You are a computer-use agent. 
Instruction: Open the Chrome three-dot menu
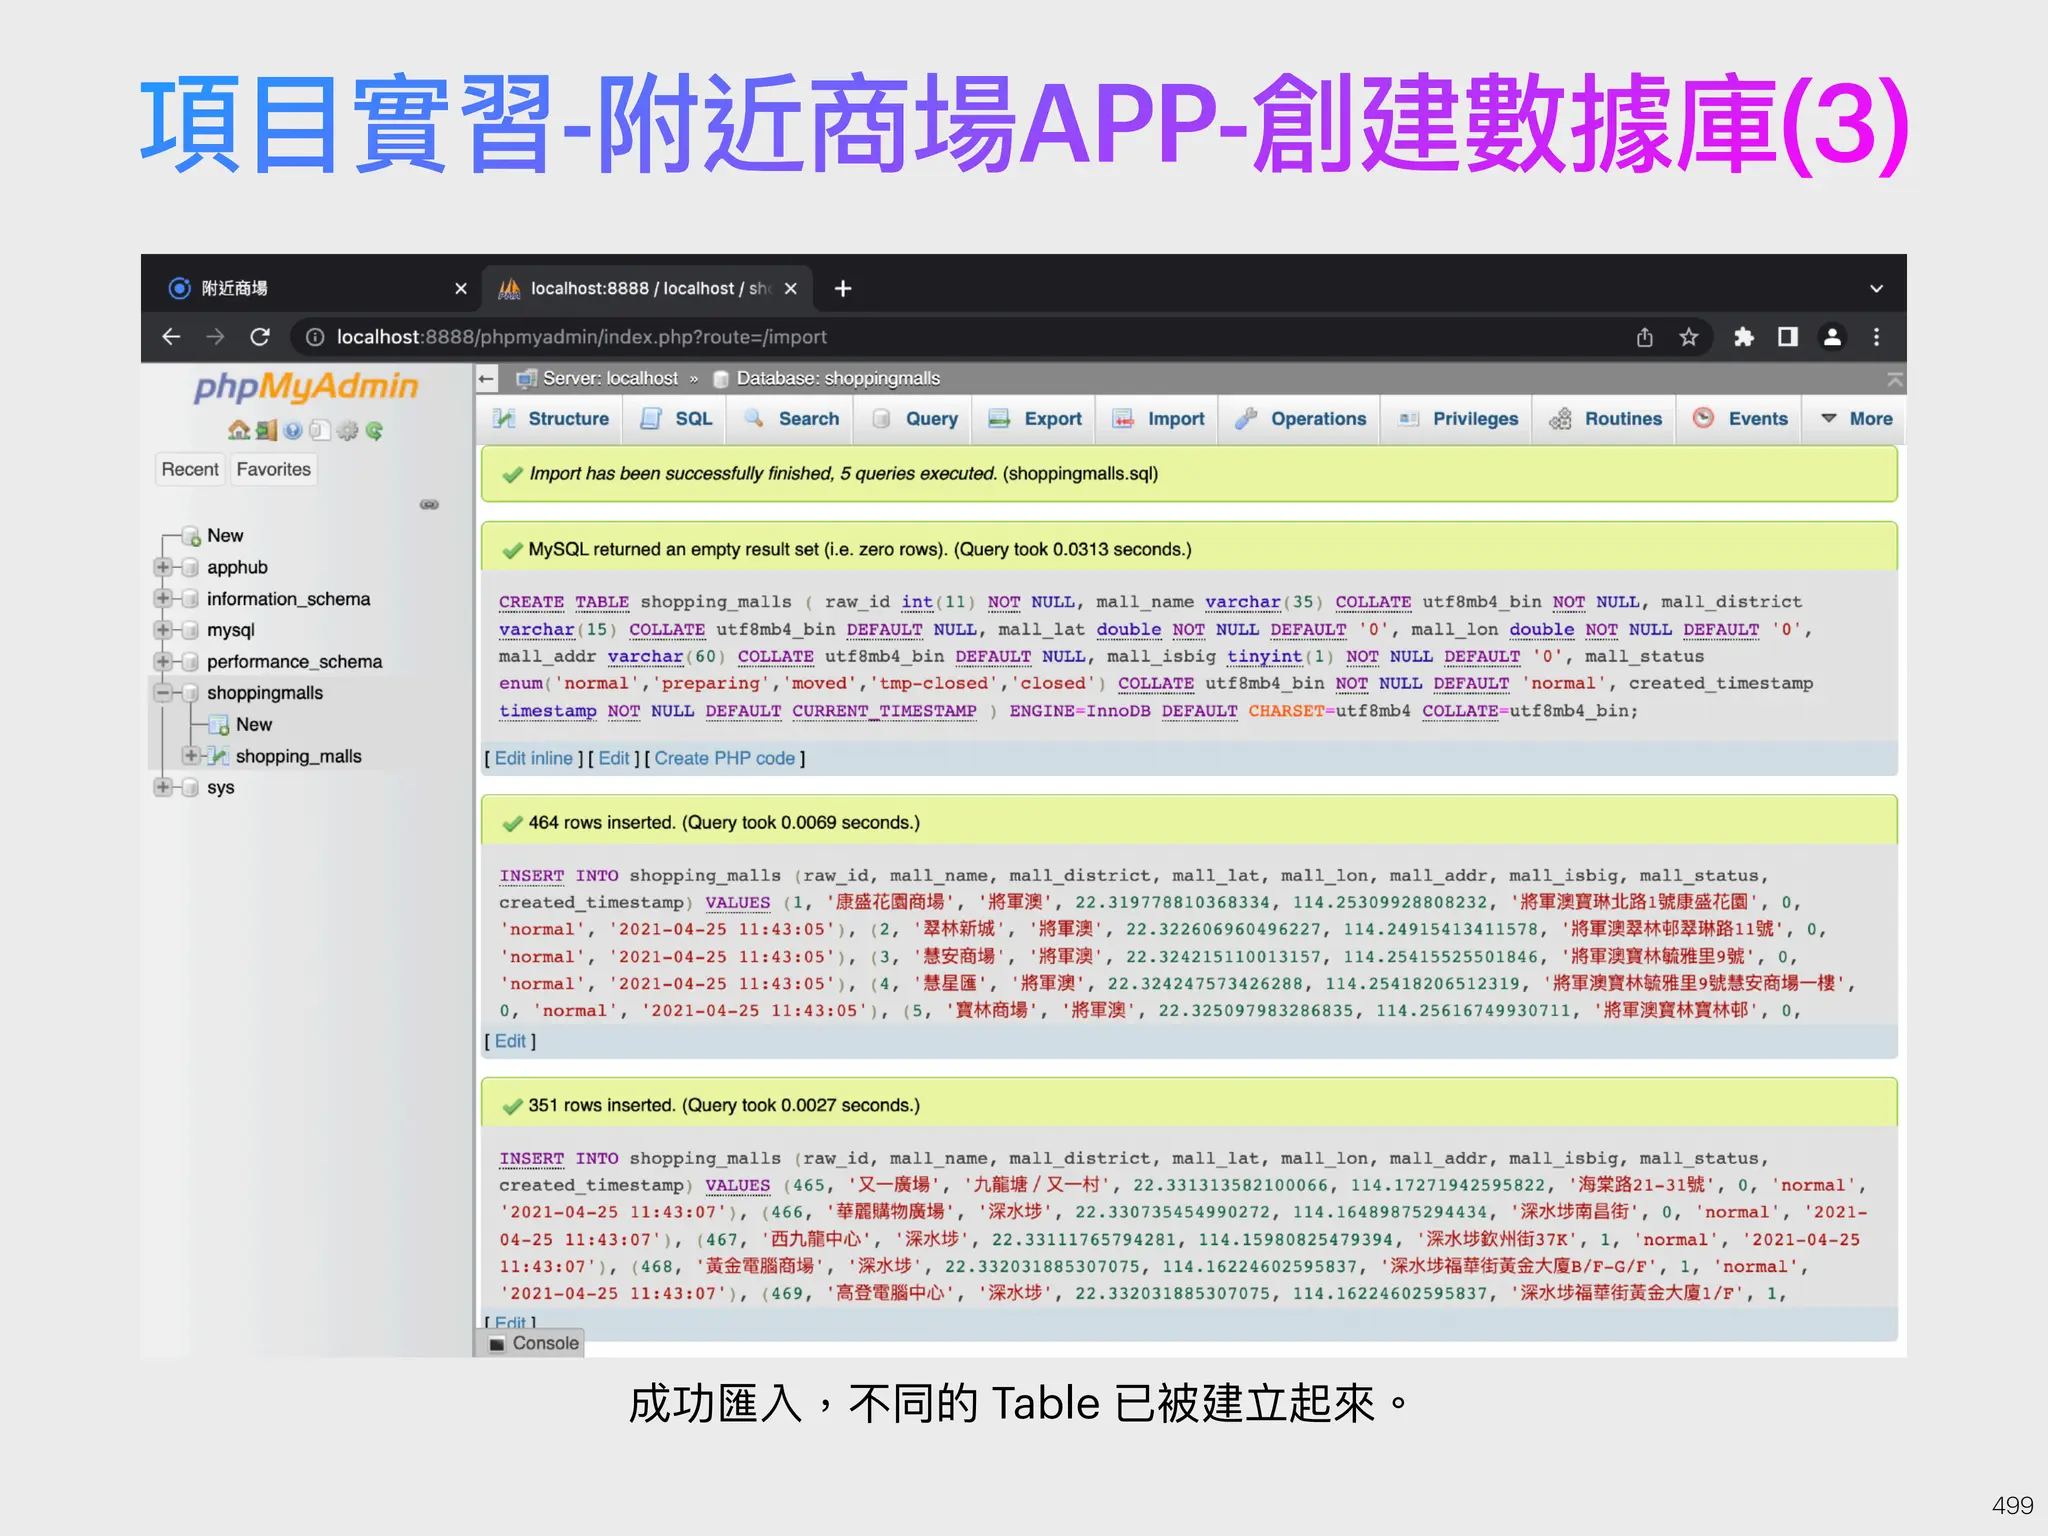click(1876, 337)
